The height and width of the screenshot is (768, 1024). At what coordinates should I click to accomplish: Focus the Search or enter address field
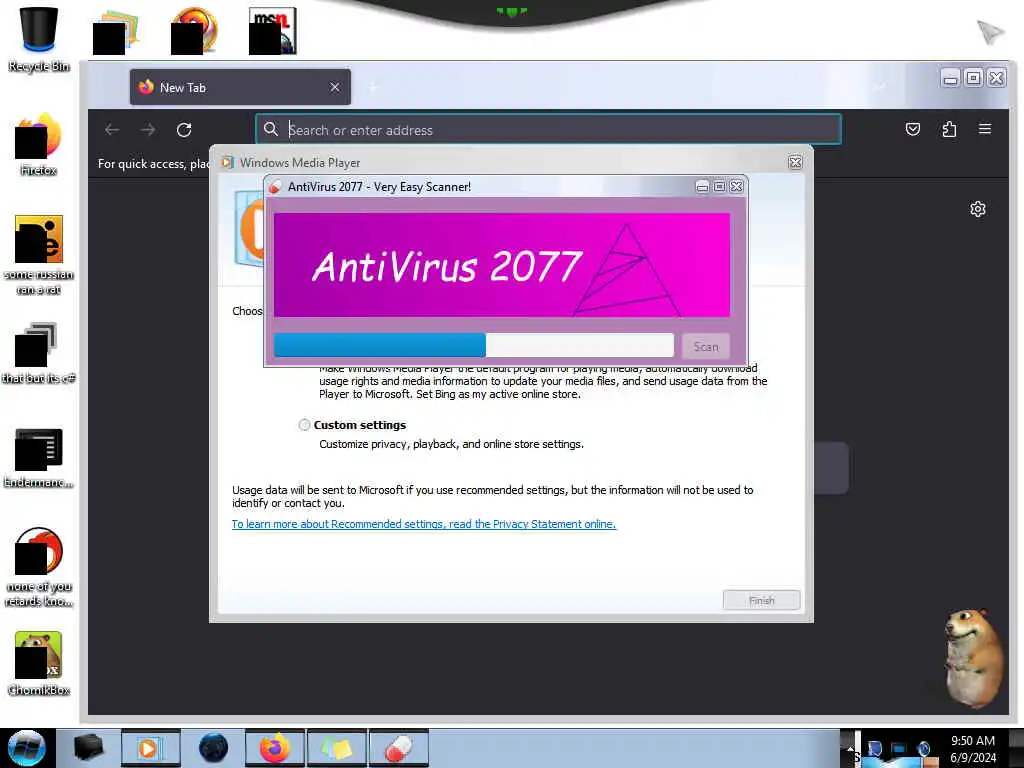(x=548, y=129)
